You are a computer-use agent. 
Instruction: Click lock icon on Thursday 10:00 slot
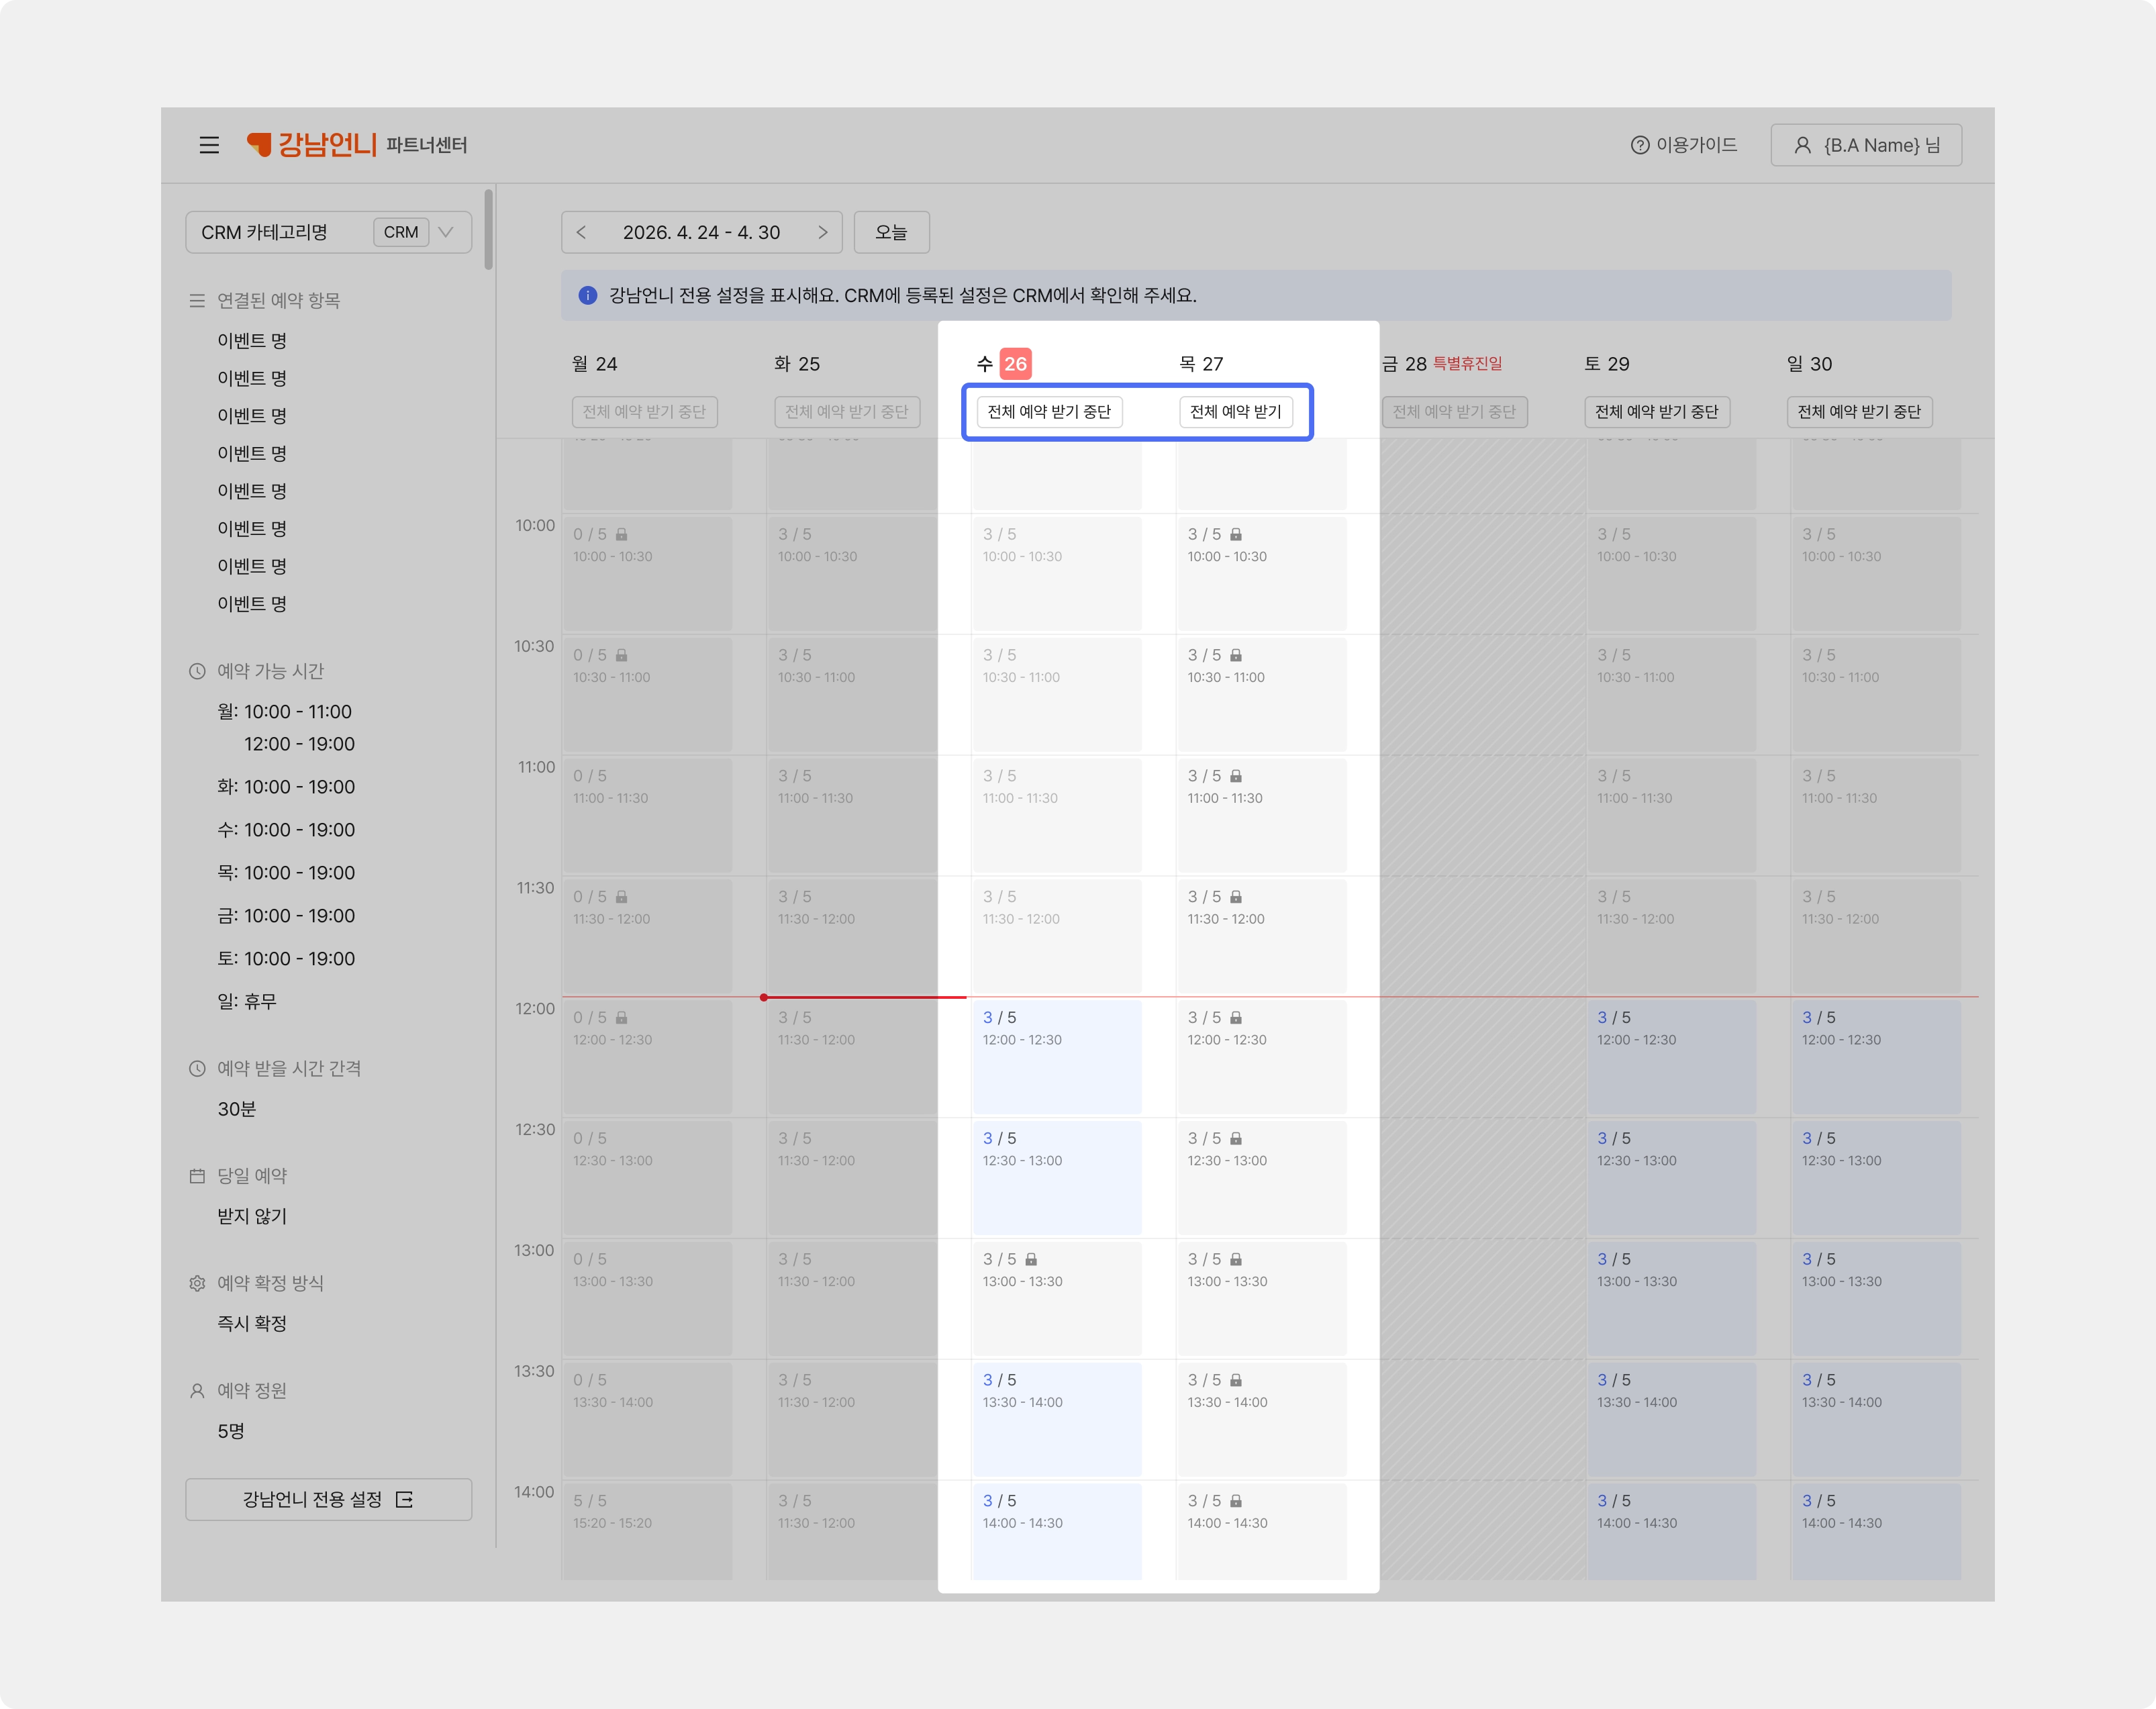(x=1236, y=534)
